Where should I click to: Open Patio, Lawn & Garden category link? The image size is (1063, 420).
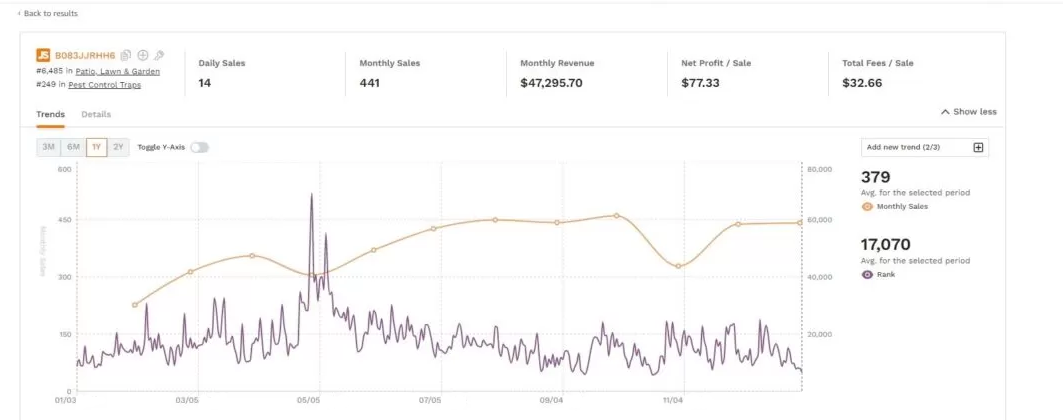point(117,71)
